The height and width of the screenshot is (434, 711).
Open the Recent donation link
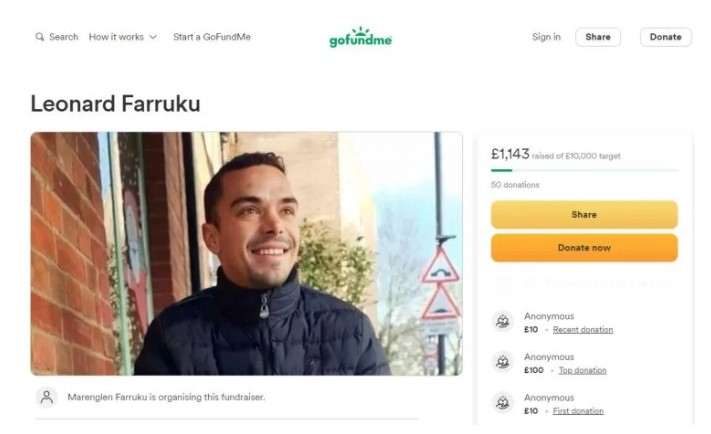click(x=583, y=330)
